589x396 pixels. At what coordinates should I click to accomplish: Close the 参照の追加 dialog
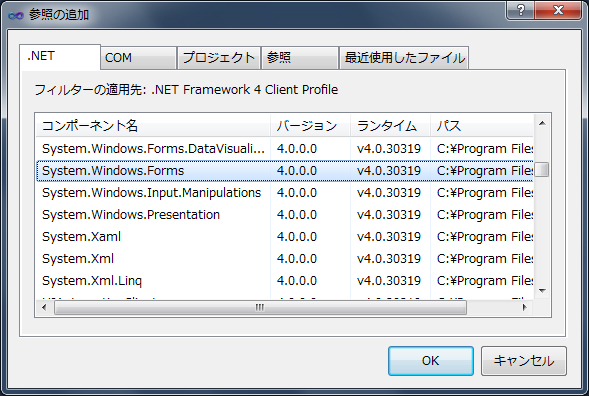pos(558,10)
